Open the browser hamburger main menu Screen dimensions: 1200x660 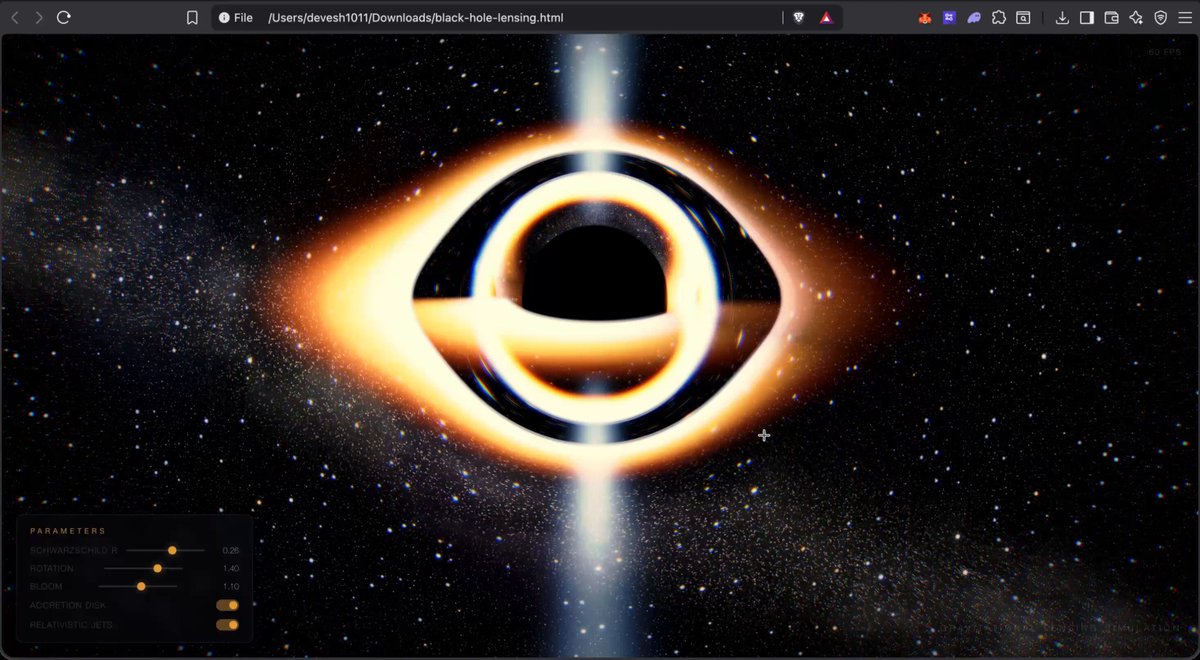[x=1185, y=17]
